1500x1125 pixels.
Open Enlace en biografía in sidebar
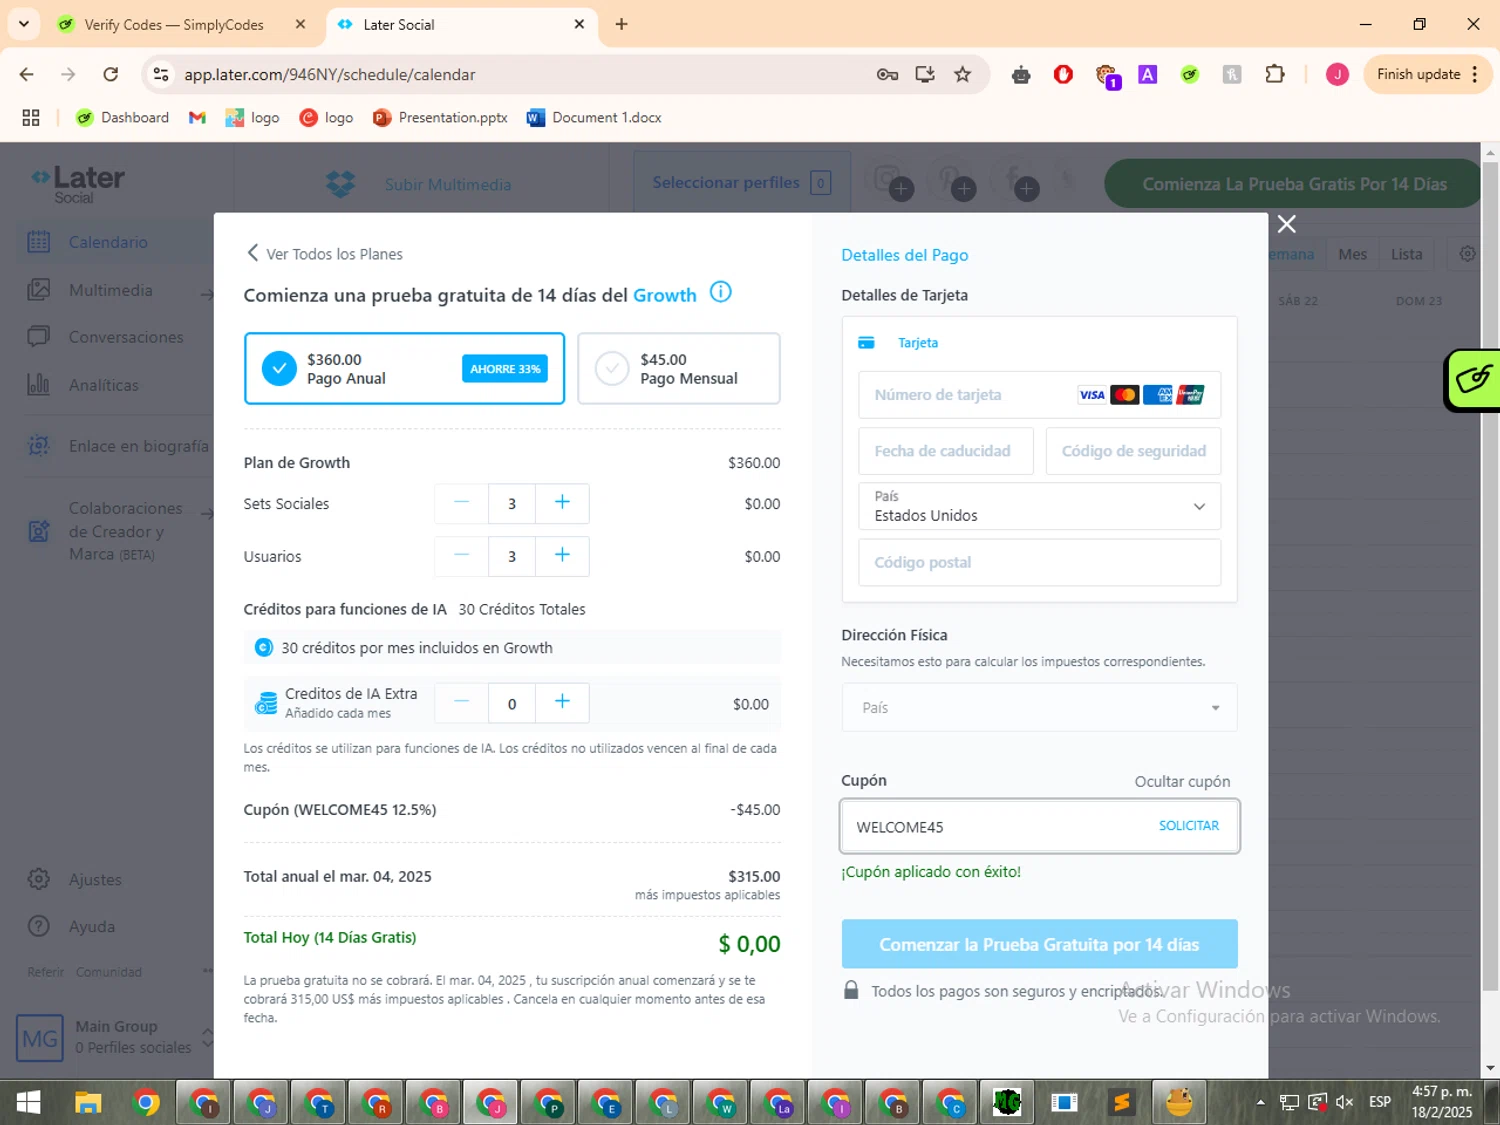[138, 446]
